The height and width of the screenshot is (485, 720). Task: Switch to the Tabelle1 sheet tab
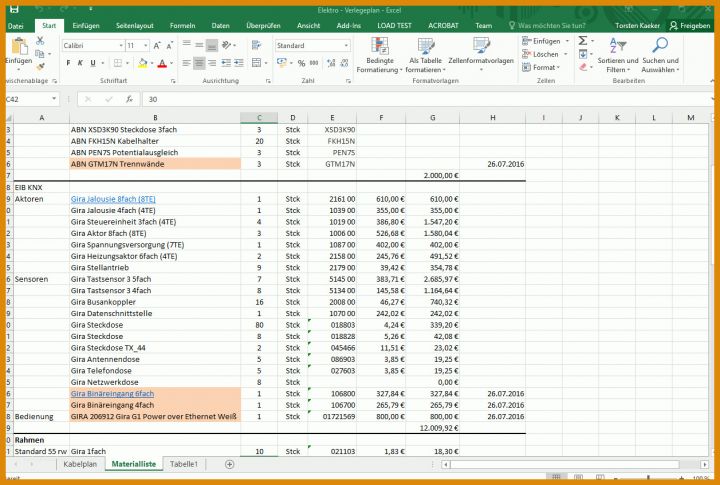click(x=184, y=464)
